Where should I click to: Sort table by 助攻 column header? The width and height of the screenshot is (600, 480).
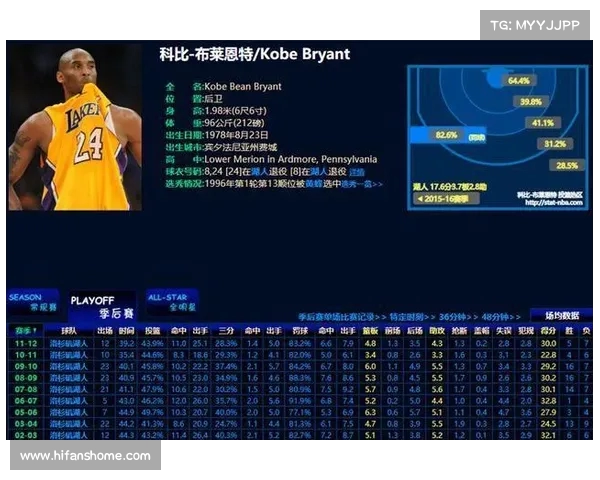tap(437, 330)
